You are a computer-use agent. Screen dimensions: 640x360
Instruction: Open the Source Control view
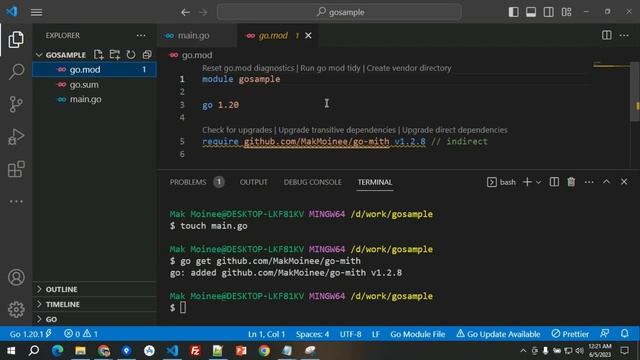[x=16, y=104]
